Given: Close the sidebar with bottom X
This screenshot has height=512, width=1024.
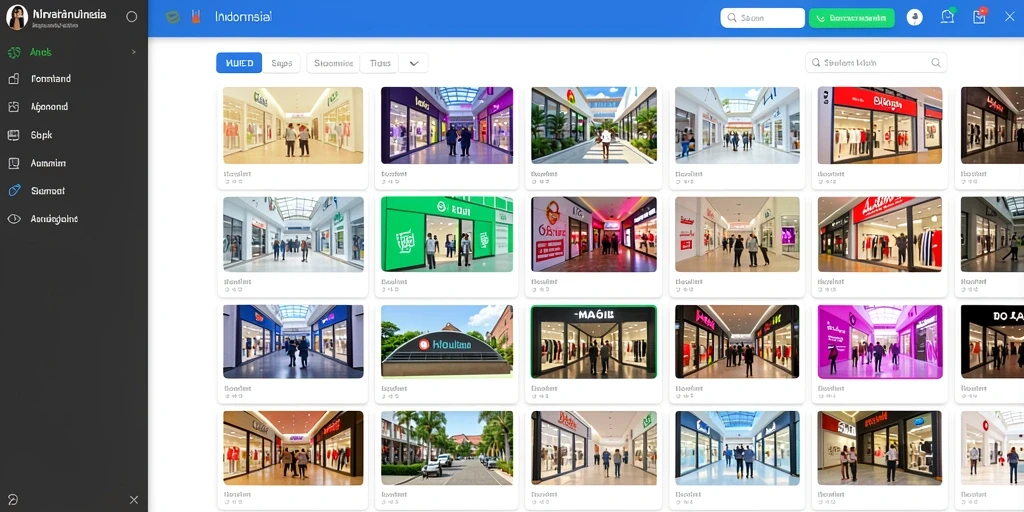Looking at the screenshot, I should 134,500.
